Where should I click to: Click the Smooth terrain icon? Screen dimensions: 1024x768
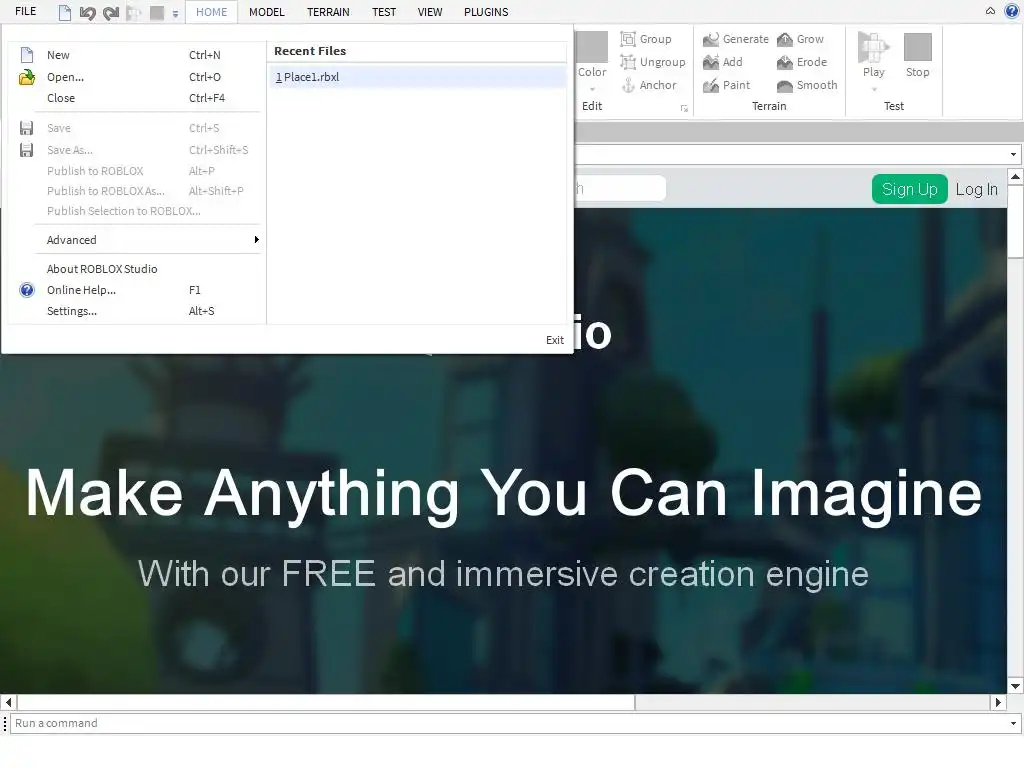[x=784, y=86]
